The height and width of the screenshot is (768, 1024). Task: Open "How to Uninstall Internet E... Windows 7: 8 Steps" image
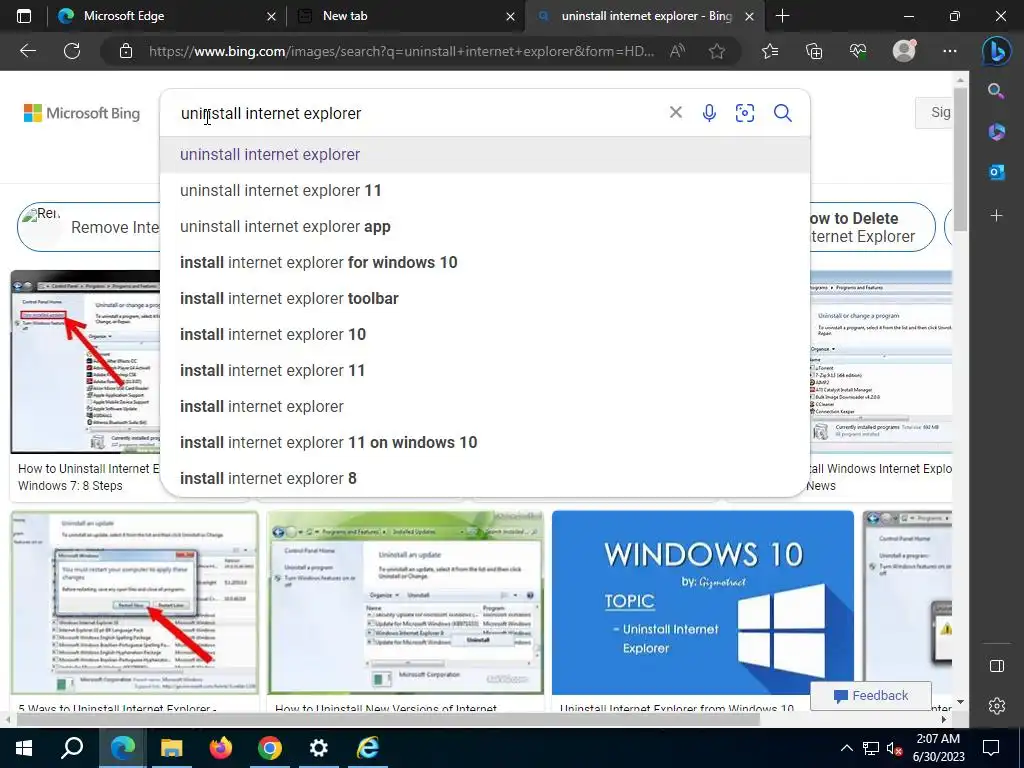point(85,362)
